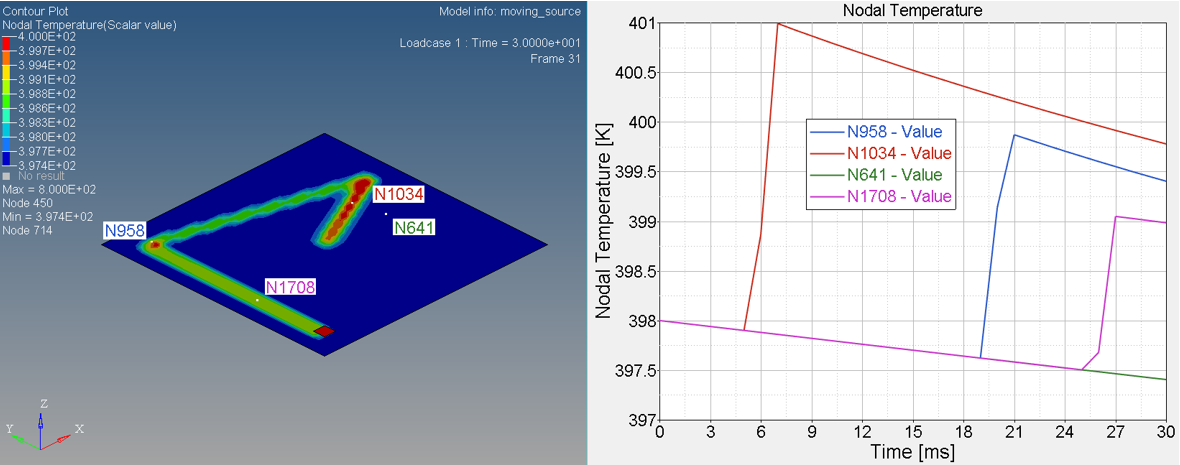Click the gray No result legend square
The height and width of the screenshot is (465, 1180).
coord(7,176)
